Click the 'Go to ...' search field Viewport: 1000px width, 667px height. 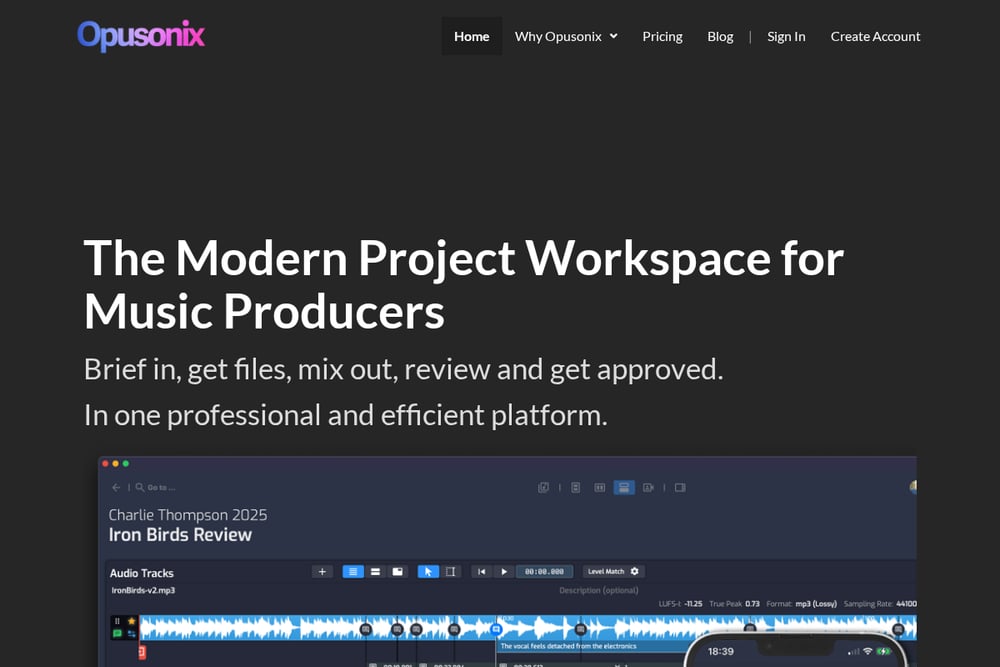[x=156, y=487]
